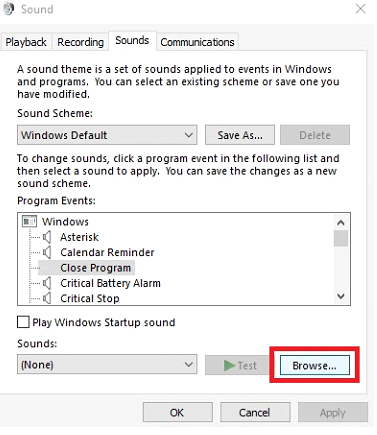Click the event list scroll up arrow
Image resolution: width=377 pixels, height=435 pixels.
pyautogui.click(x=341, y=222)
